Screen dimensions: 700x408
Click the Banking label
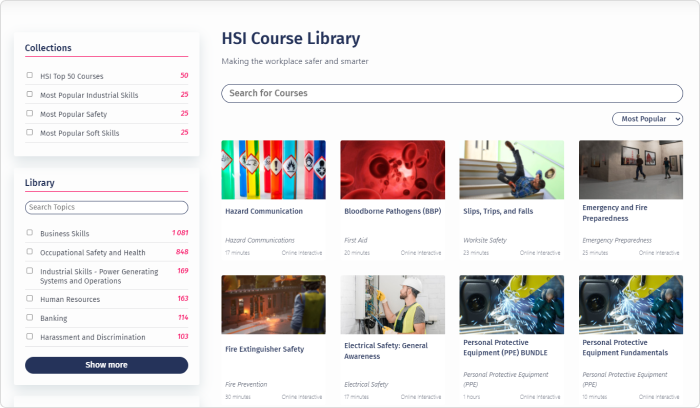tap(54, 318)
